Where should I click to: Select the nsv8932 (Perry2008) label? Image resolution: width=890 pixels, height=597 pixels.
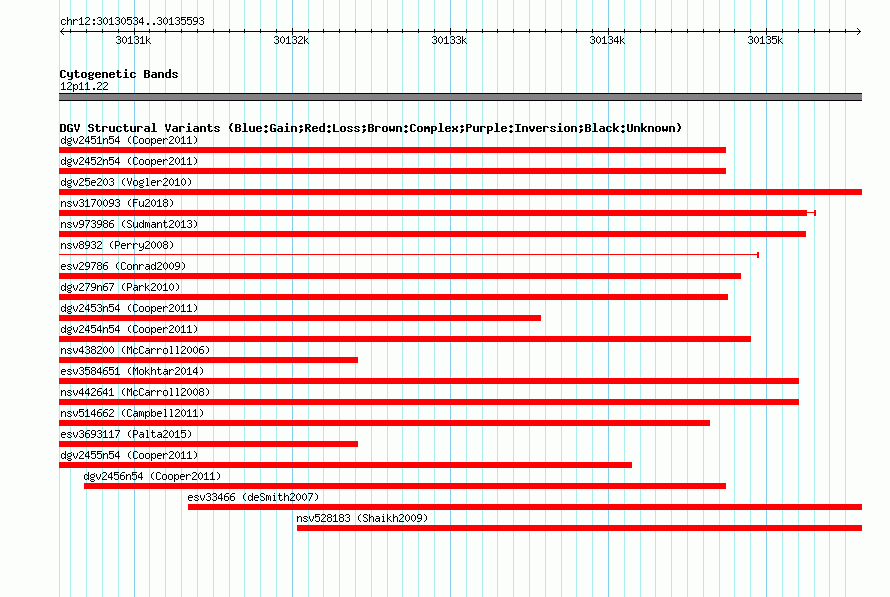point(117,245)
